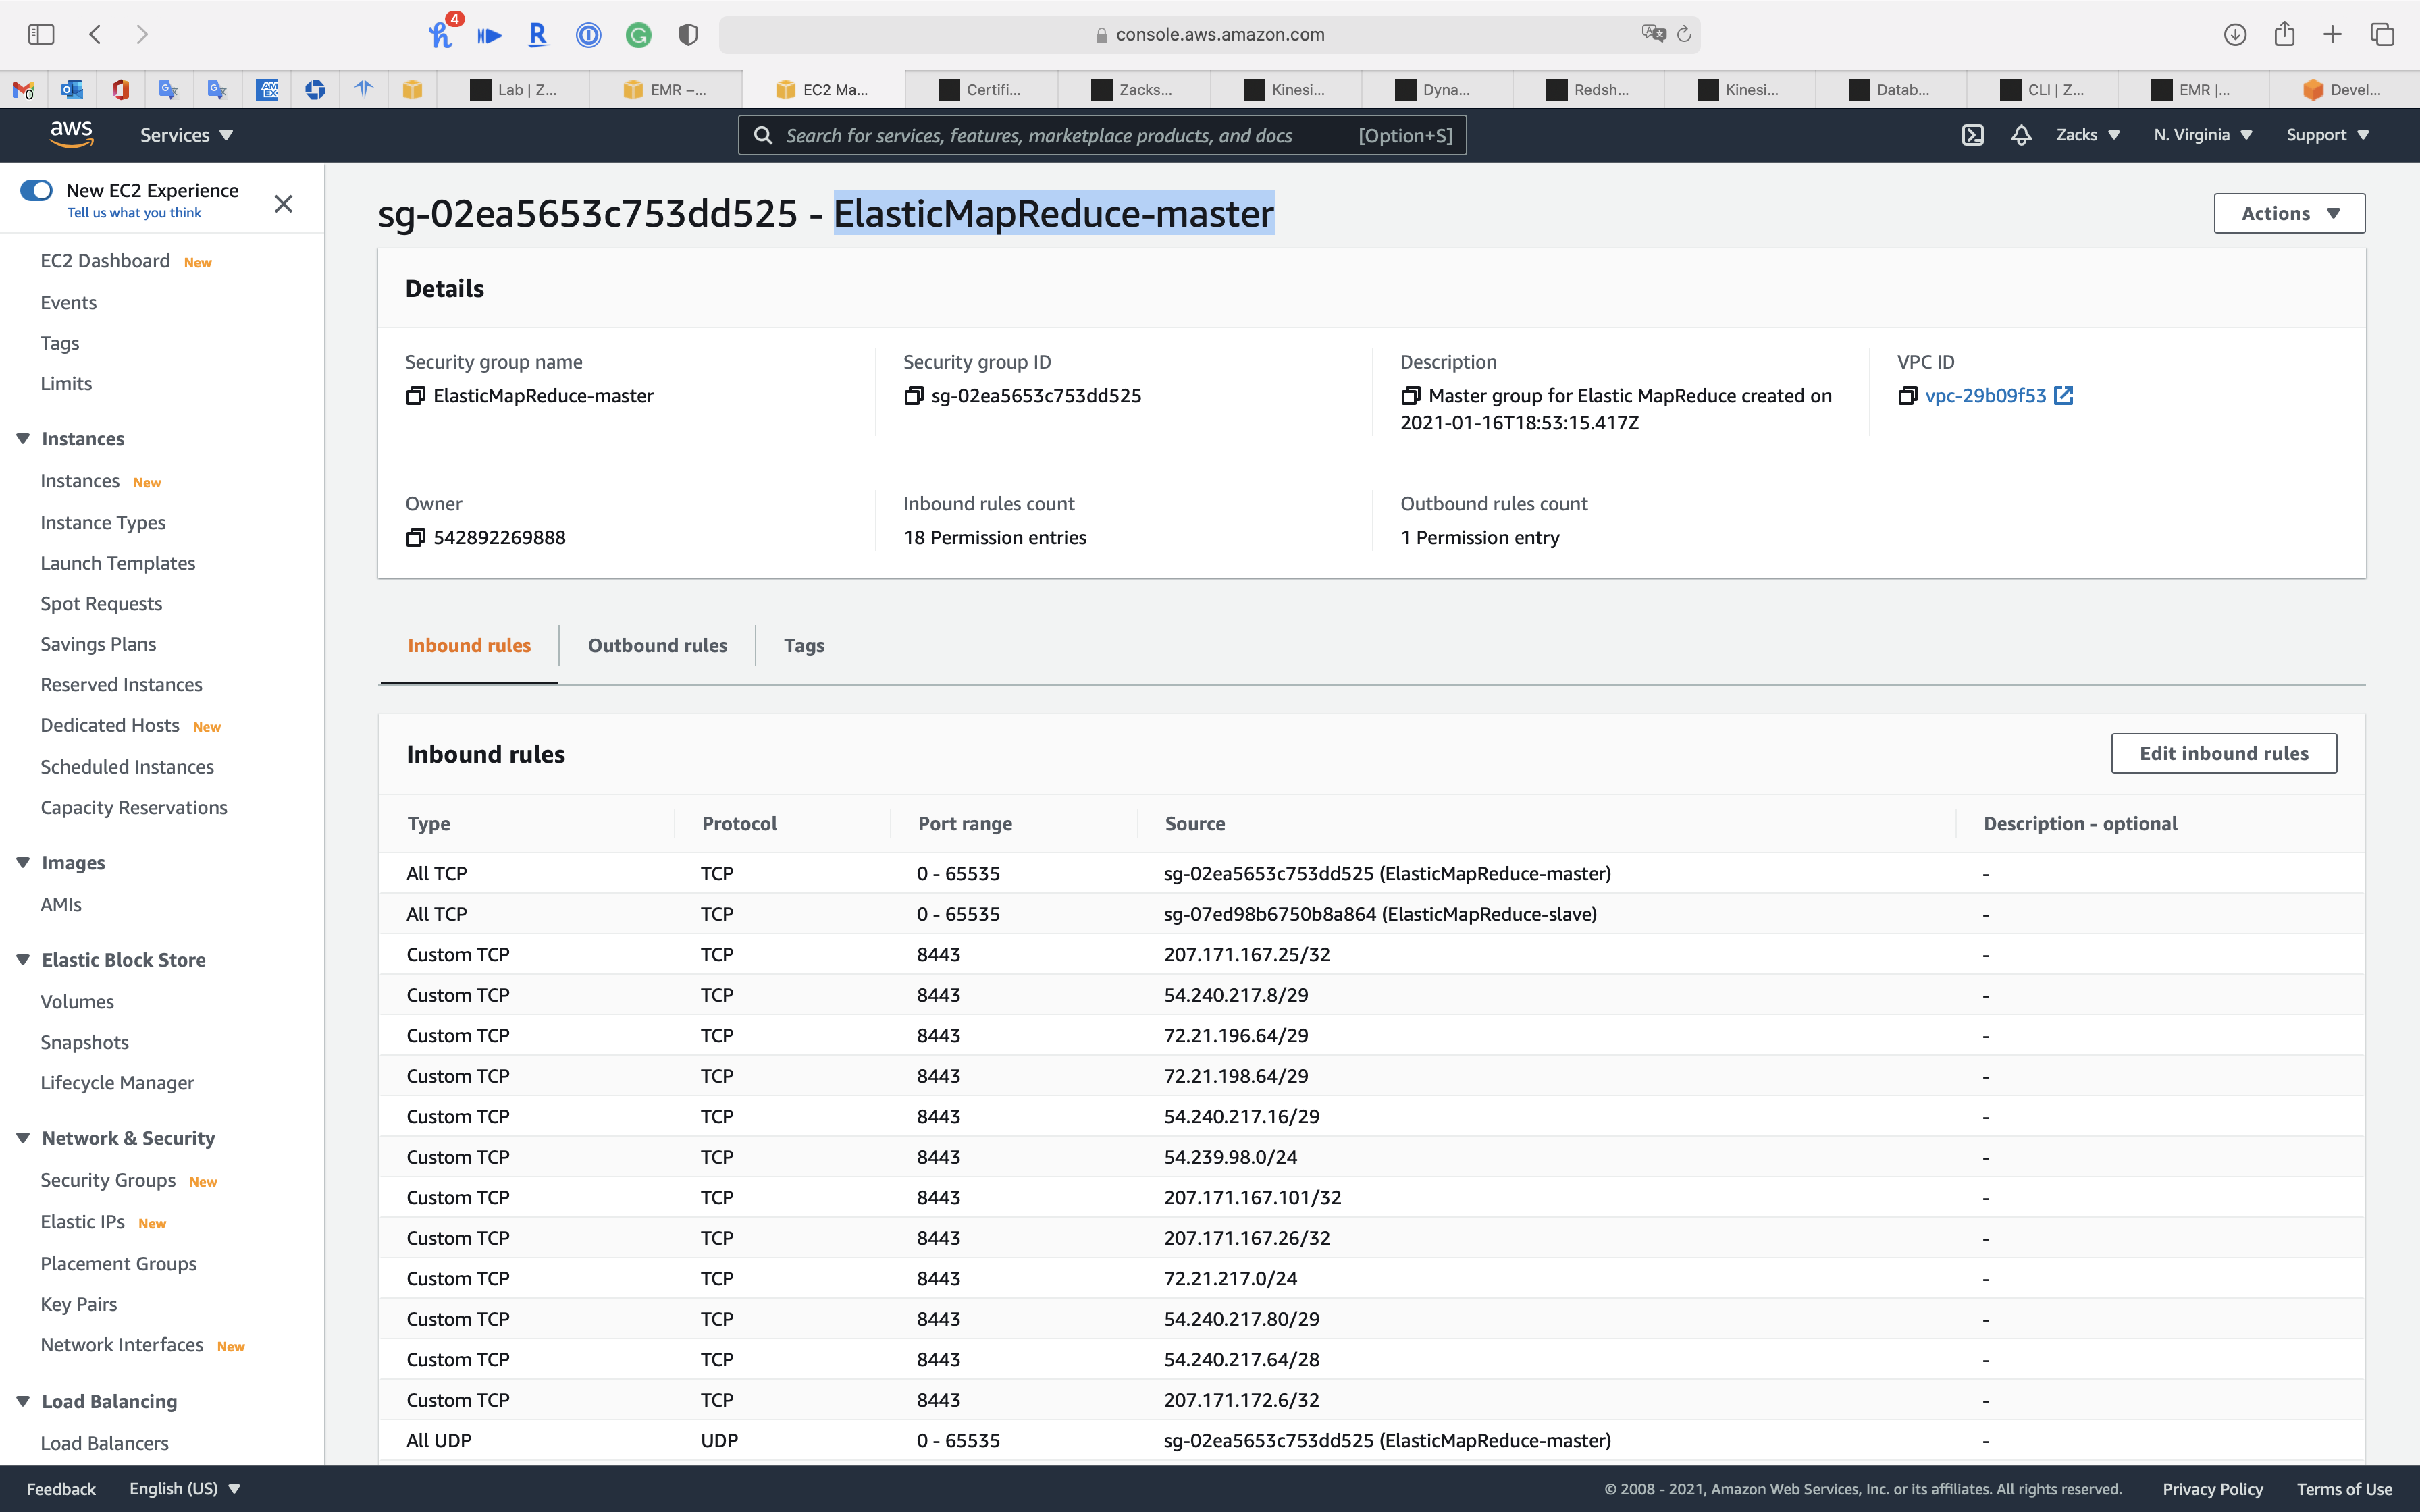Click the AWS logo home icon

72,134
